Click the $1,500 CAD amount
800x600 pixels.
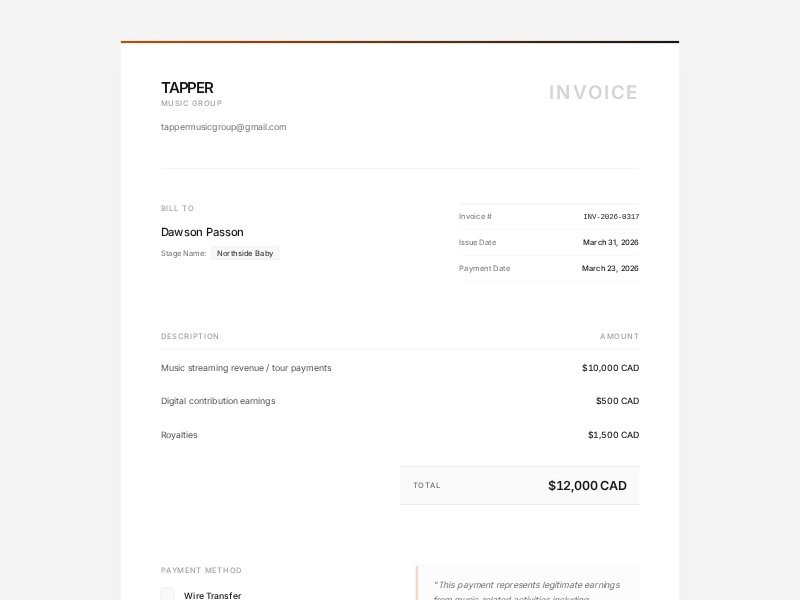click(613, 435)
